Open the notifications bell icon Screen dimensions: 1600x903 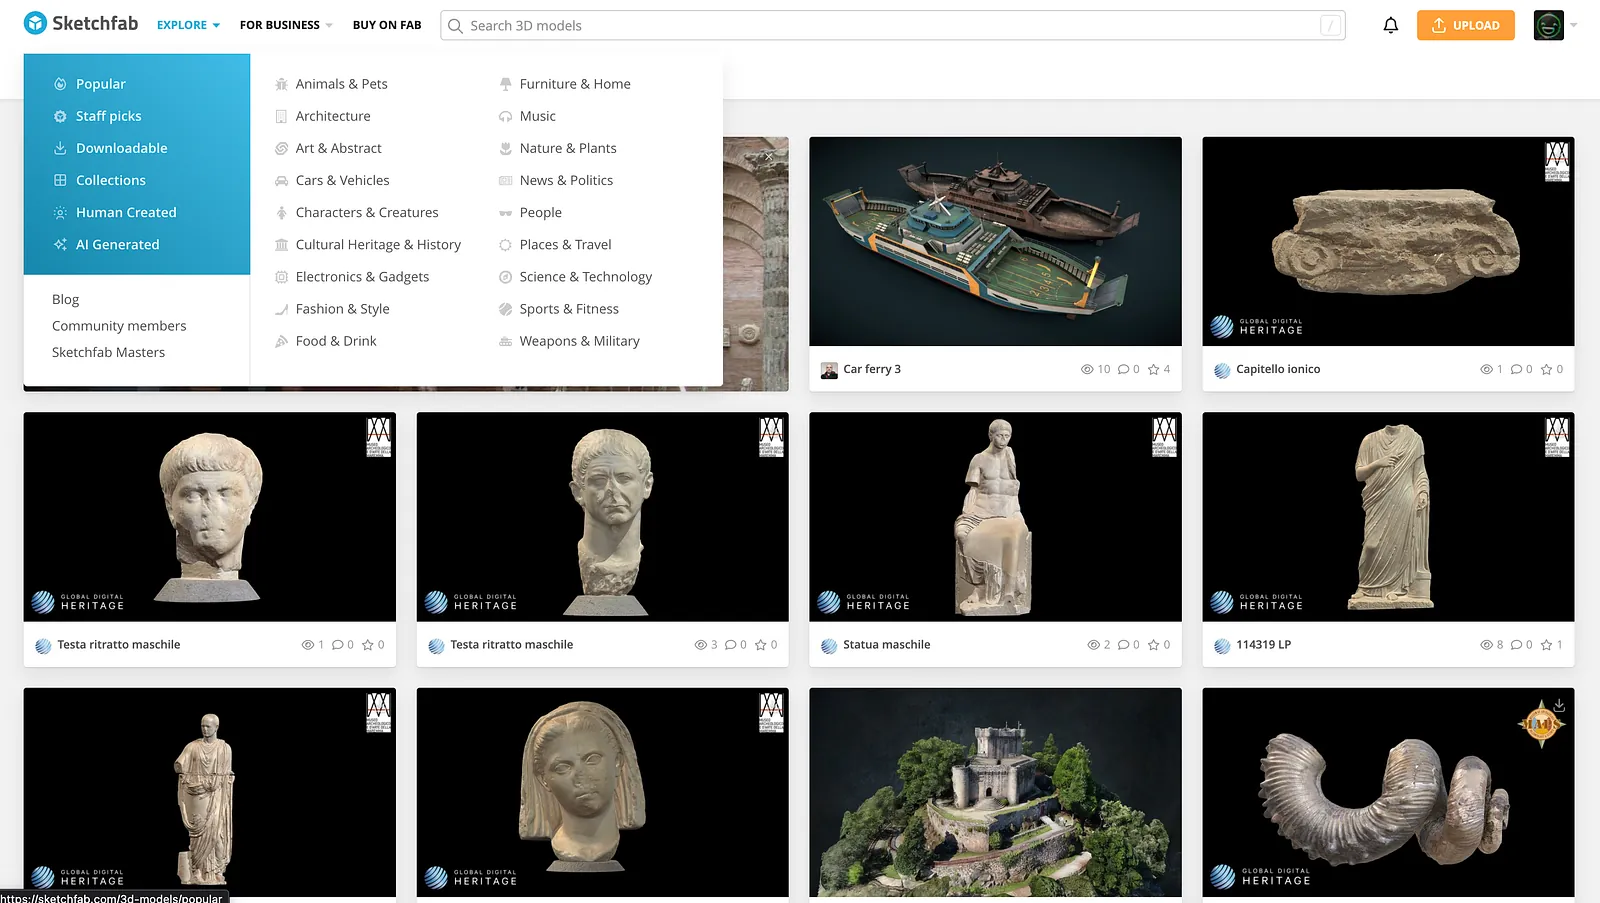tap(1390, 25)
